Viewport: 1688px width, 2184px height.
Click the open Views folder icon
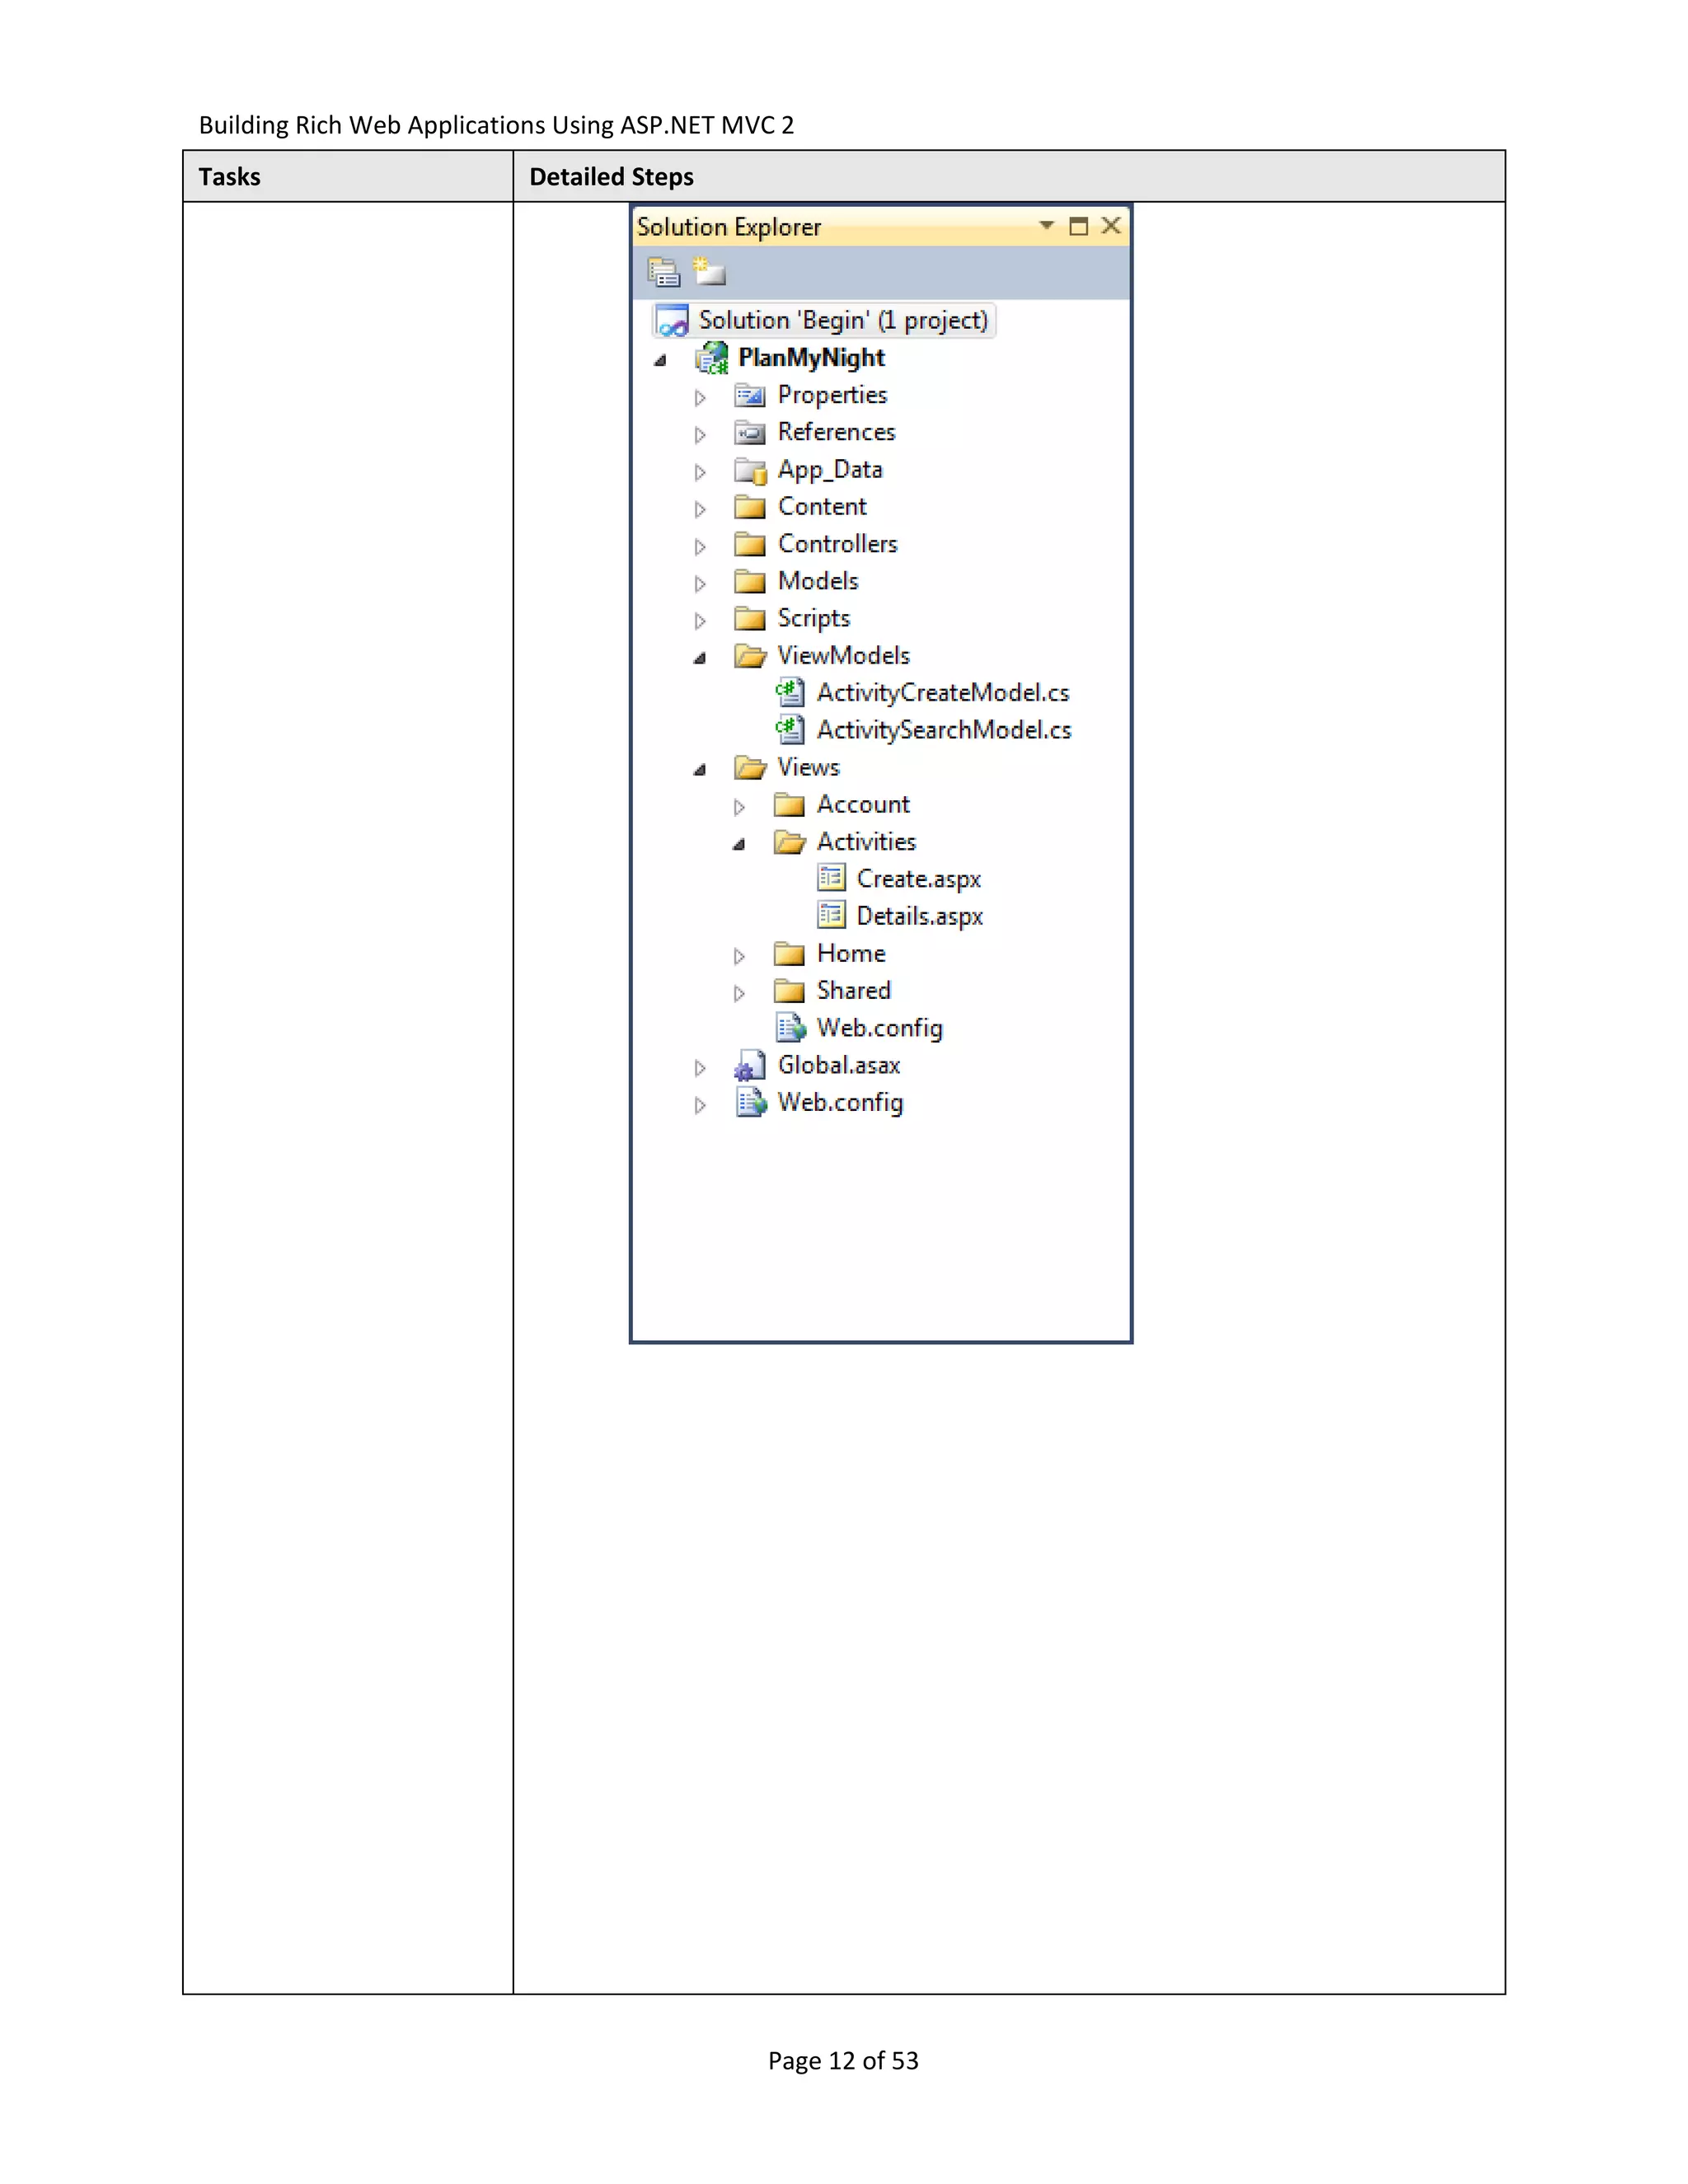[x=750, y=768]
